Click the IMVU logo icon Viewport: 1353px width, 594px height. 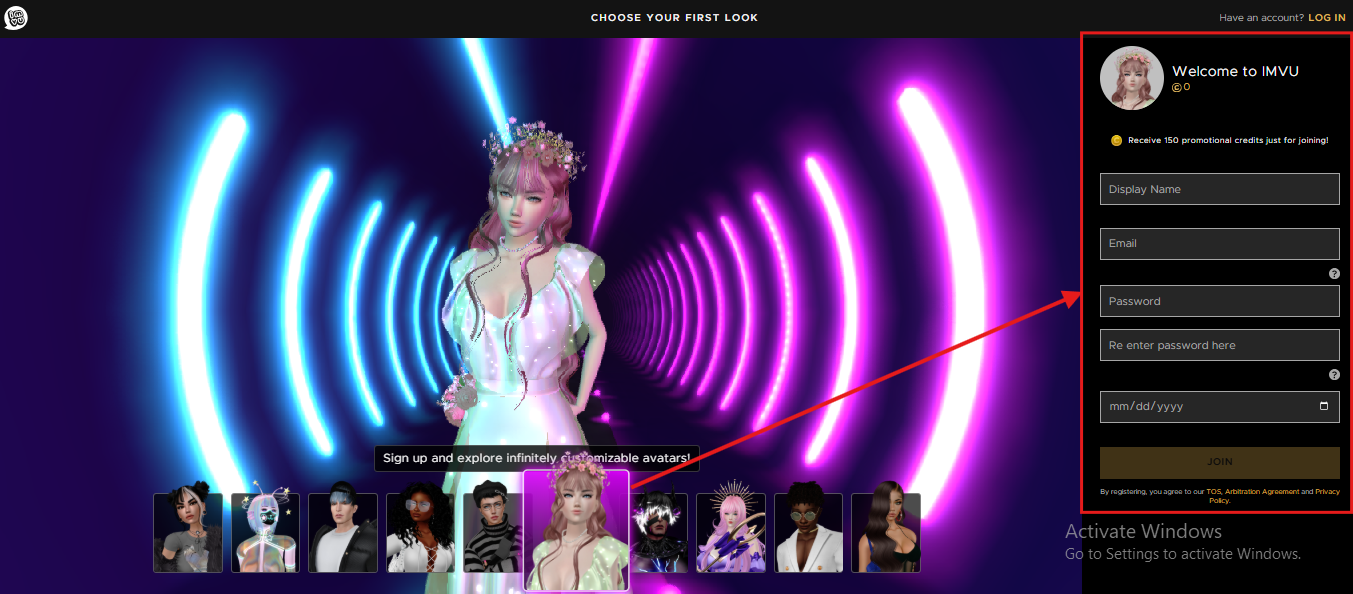point(15,17)
